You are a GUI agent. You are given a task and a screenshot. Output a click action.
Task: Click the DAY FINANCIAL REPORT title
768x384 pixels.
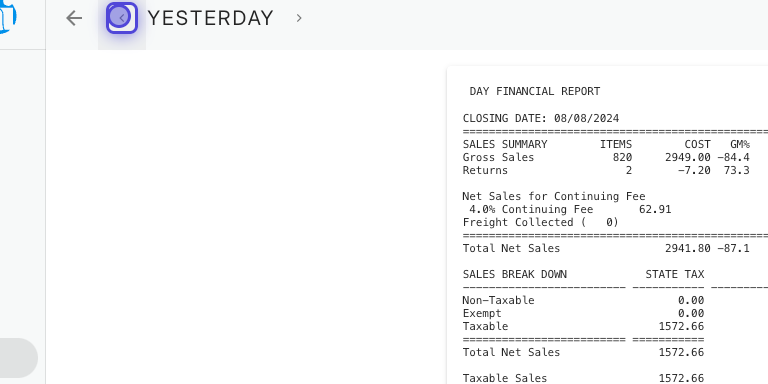[x=535, y=91]
